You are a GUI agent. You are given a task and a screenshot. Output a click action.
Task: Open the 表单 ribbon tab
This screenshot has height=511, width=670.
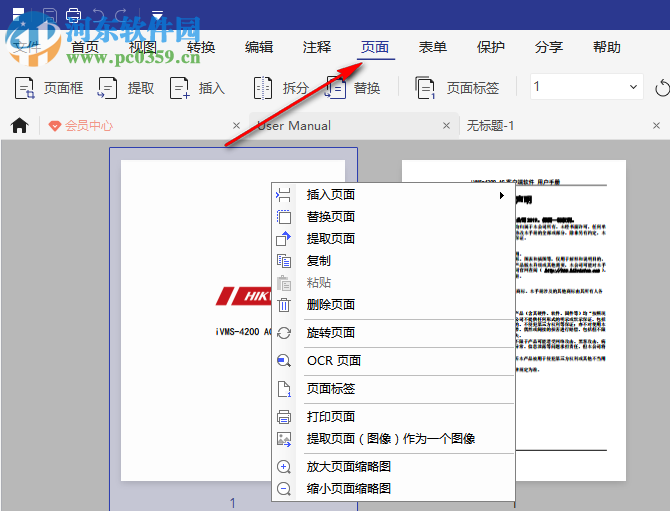click(x=433, y=47)
